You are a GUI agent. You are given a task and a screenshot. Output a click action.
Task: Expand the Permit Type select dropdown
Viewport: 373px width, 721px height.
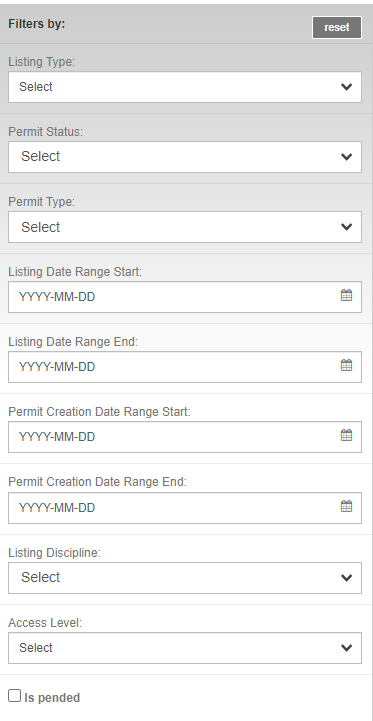[185, 227]
